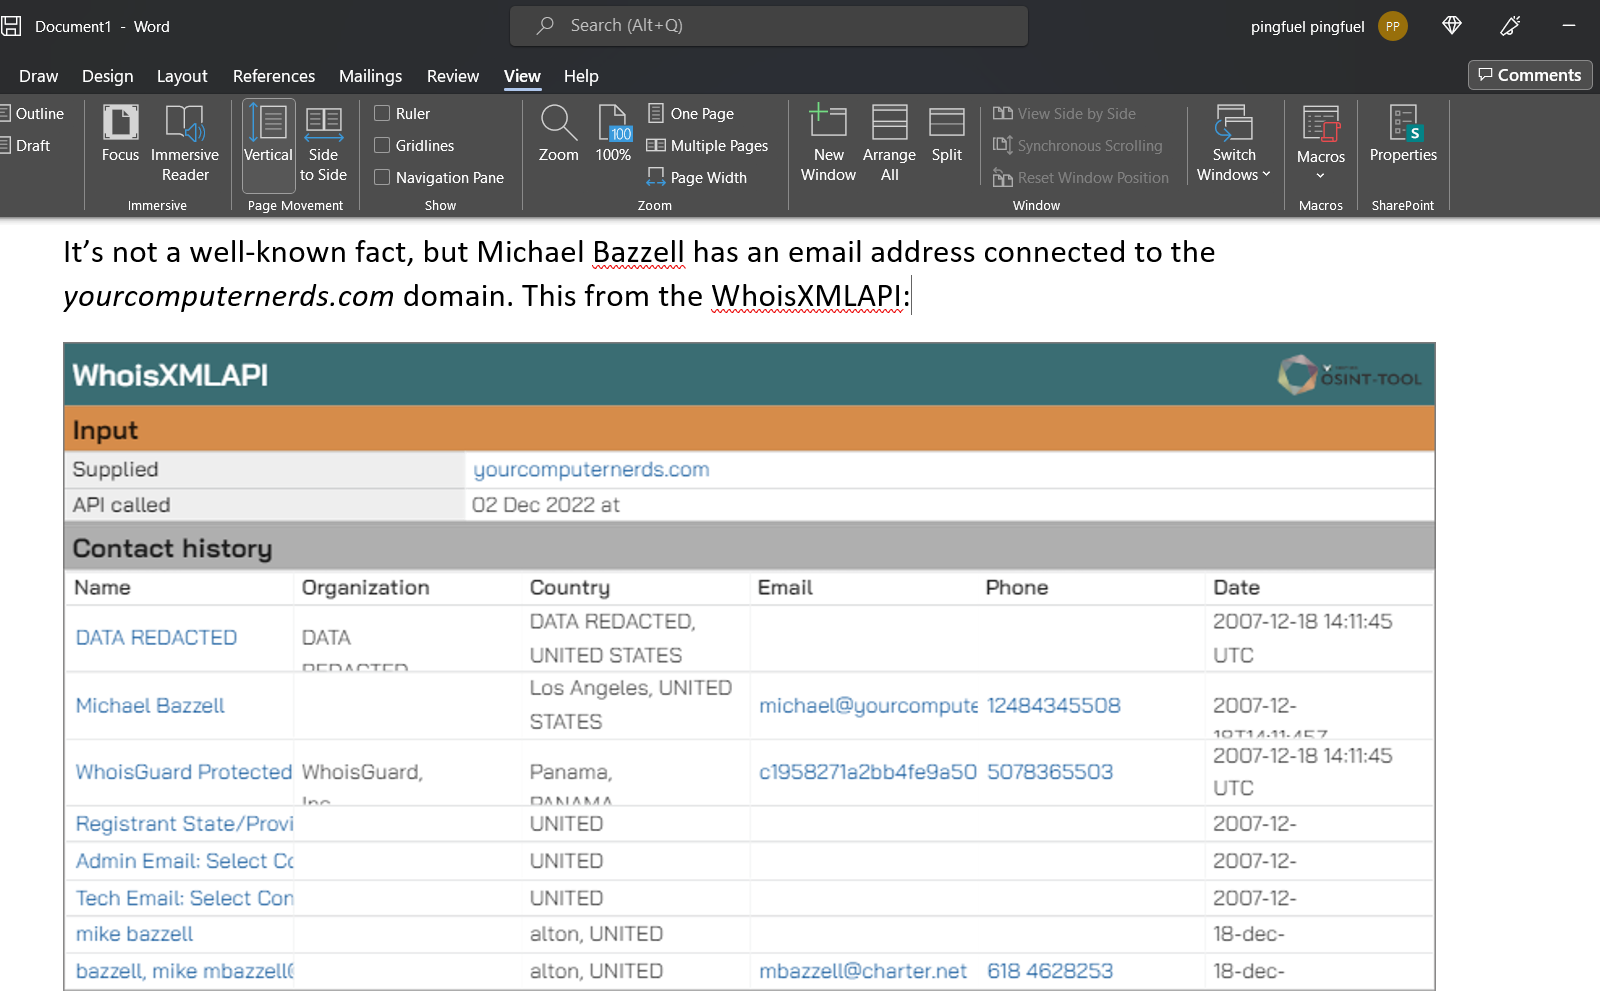Viewport: 1600px width, 991px height.
Task: Click the Save icon in title bar
Action: click(11, 26)
